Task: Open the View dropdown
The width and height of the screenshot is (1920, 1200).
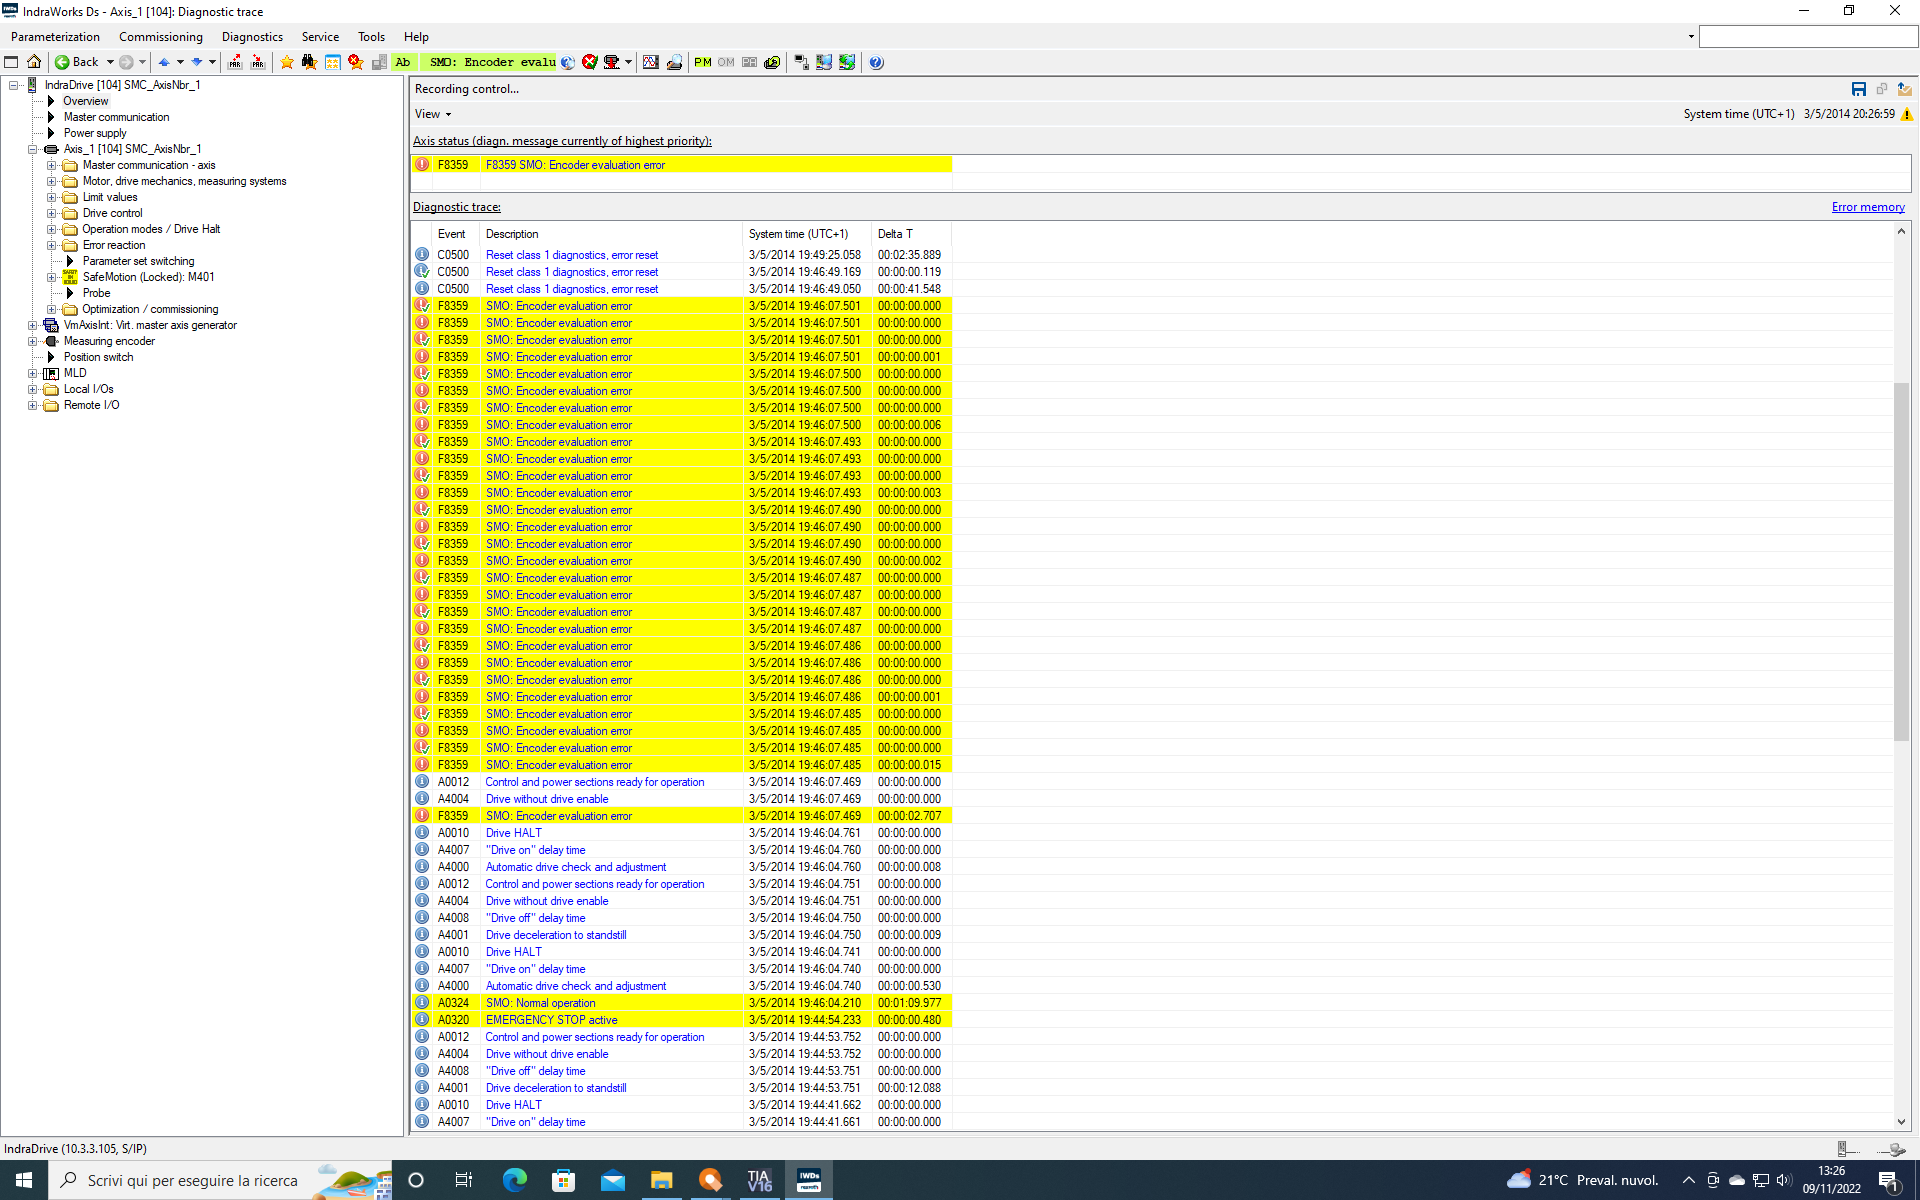Action: coord(433,114)
